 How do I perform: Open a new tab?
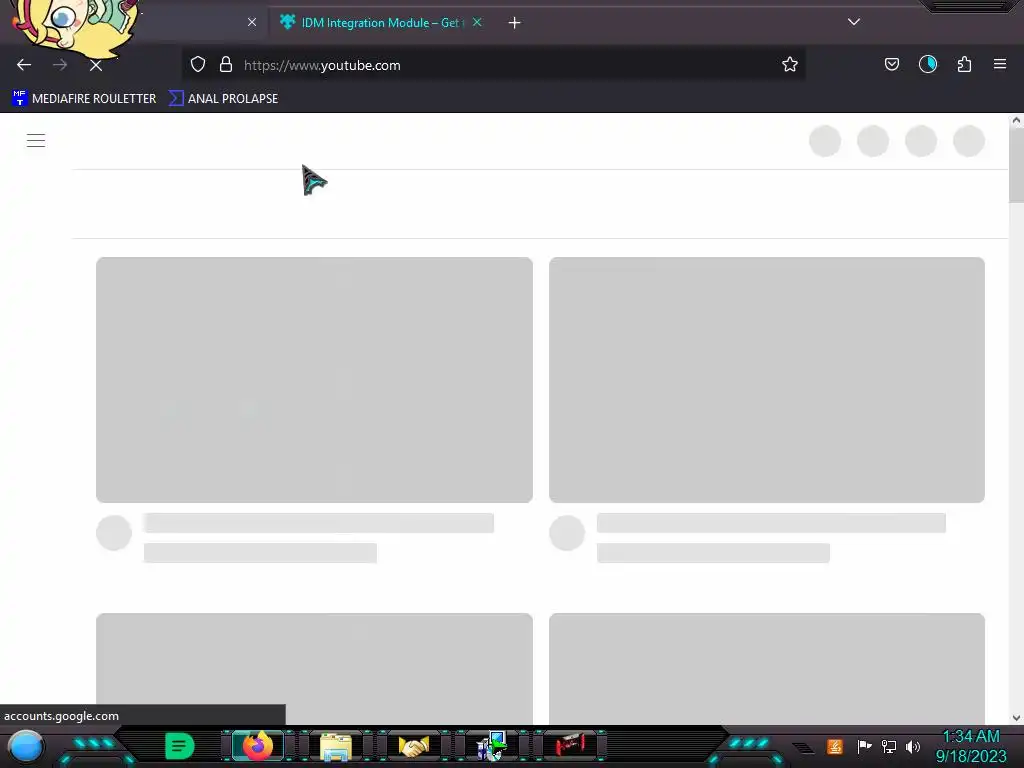click(515, 23)
